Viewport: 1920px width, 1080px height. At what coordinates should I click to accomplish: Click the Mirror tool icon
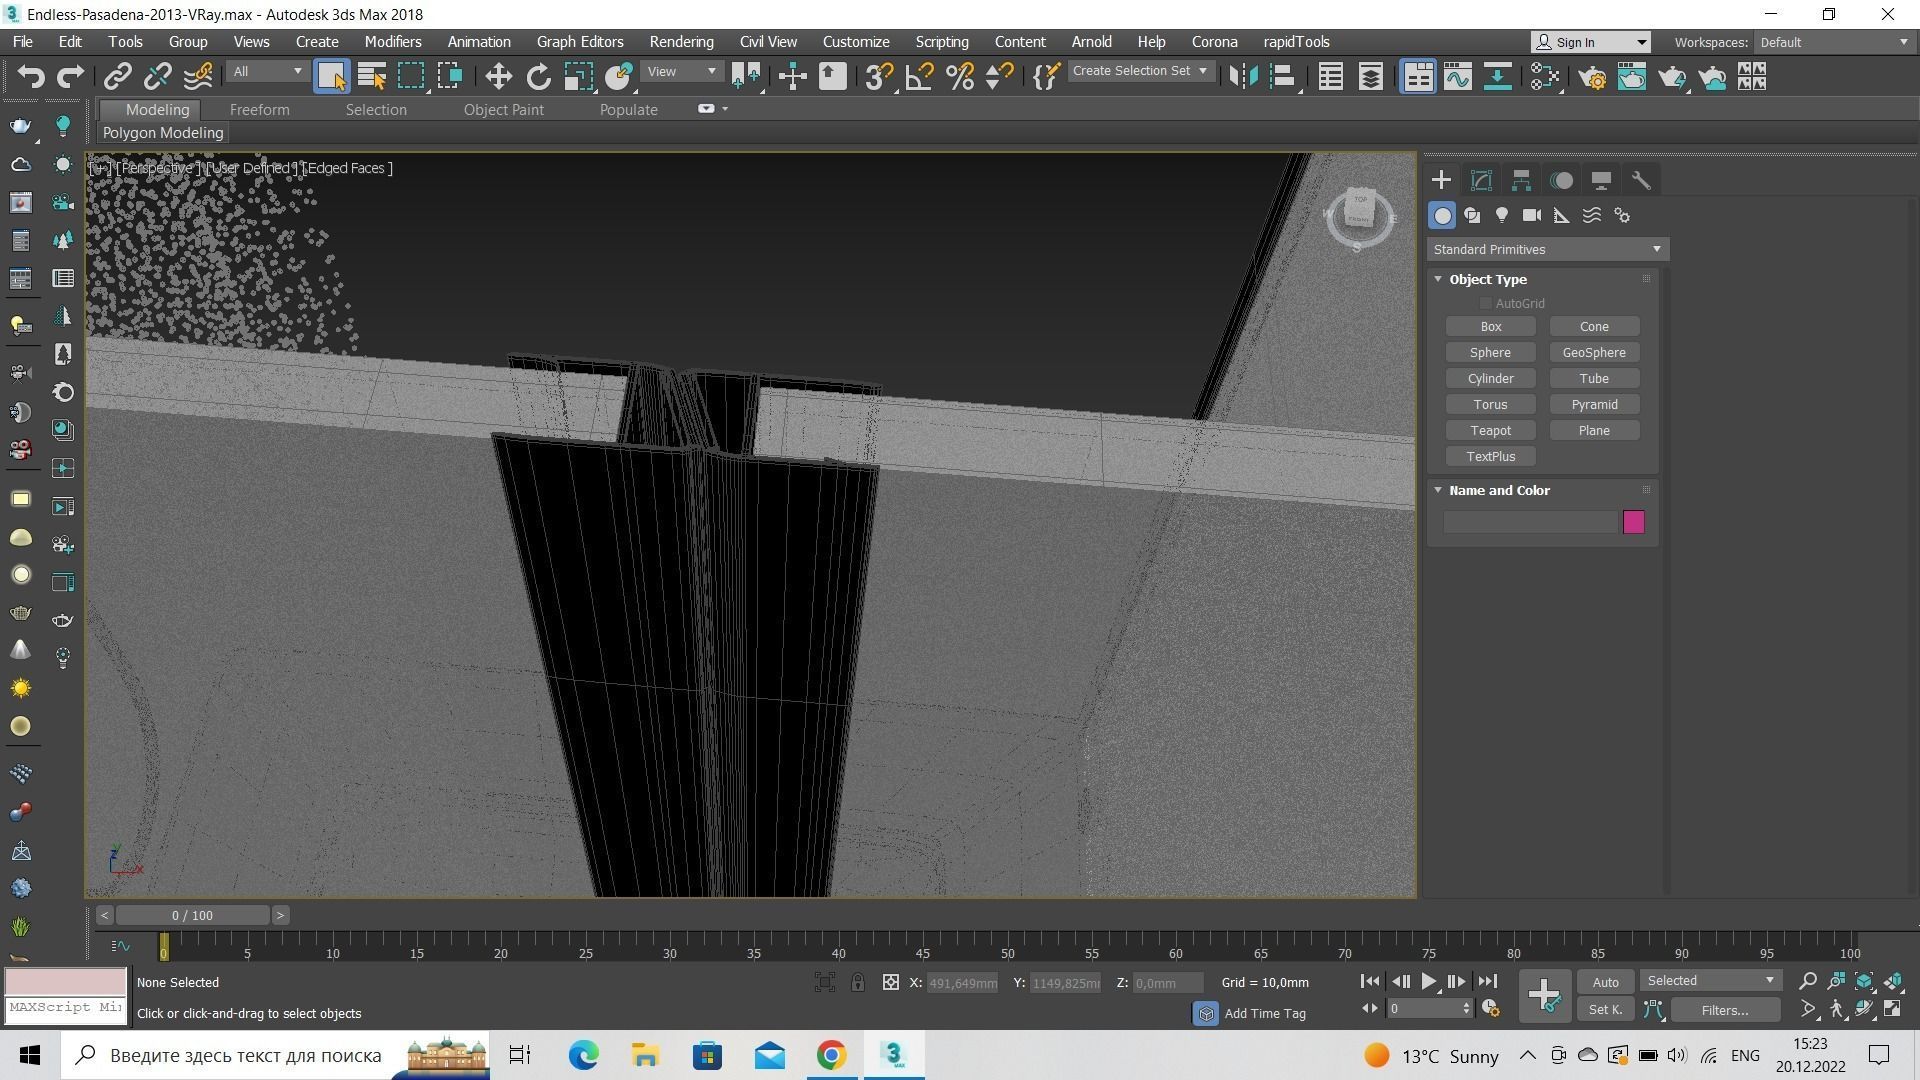1242,77
